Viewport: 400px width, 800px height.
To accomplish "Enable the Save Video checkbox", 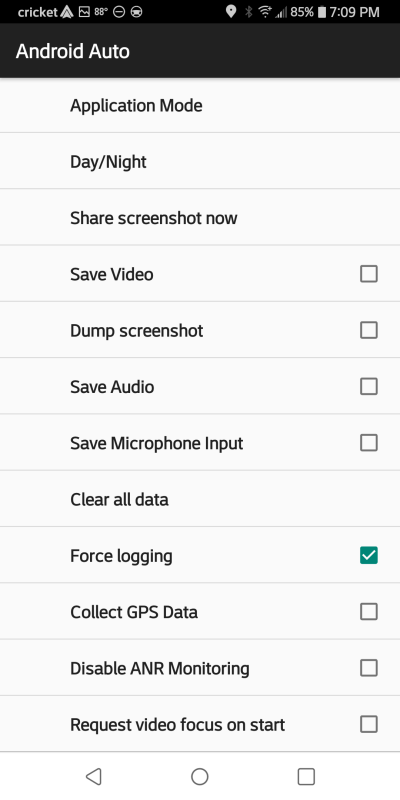I will [x=369, y=274].
